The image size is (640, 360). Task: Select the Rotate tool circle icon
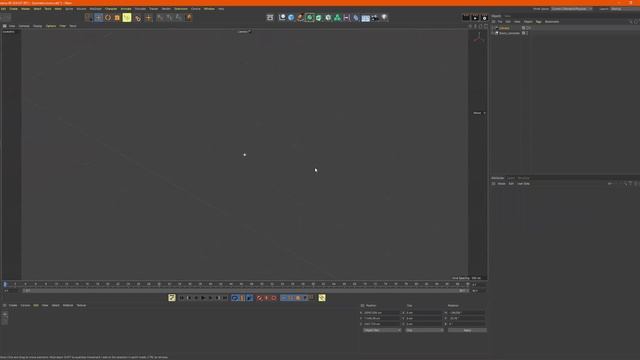point(108,18)
